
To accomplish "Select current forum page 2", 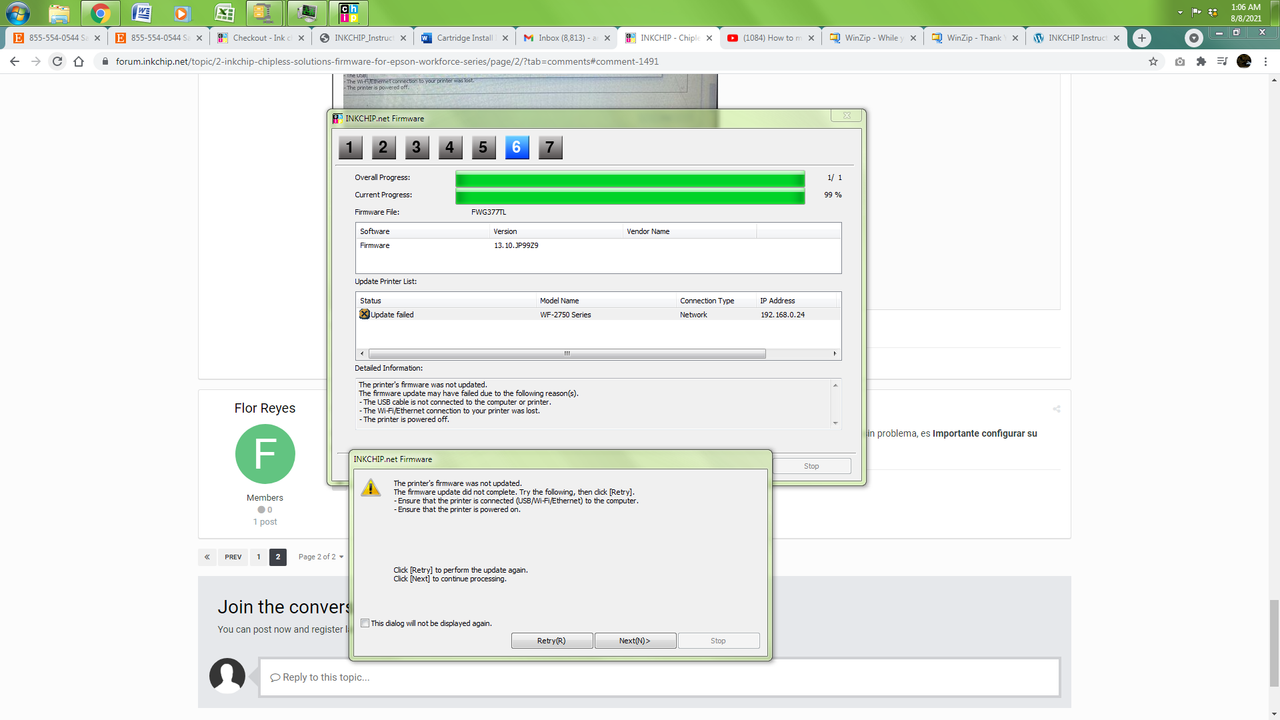I will (278, 557).
